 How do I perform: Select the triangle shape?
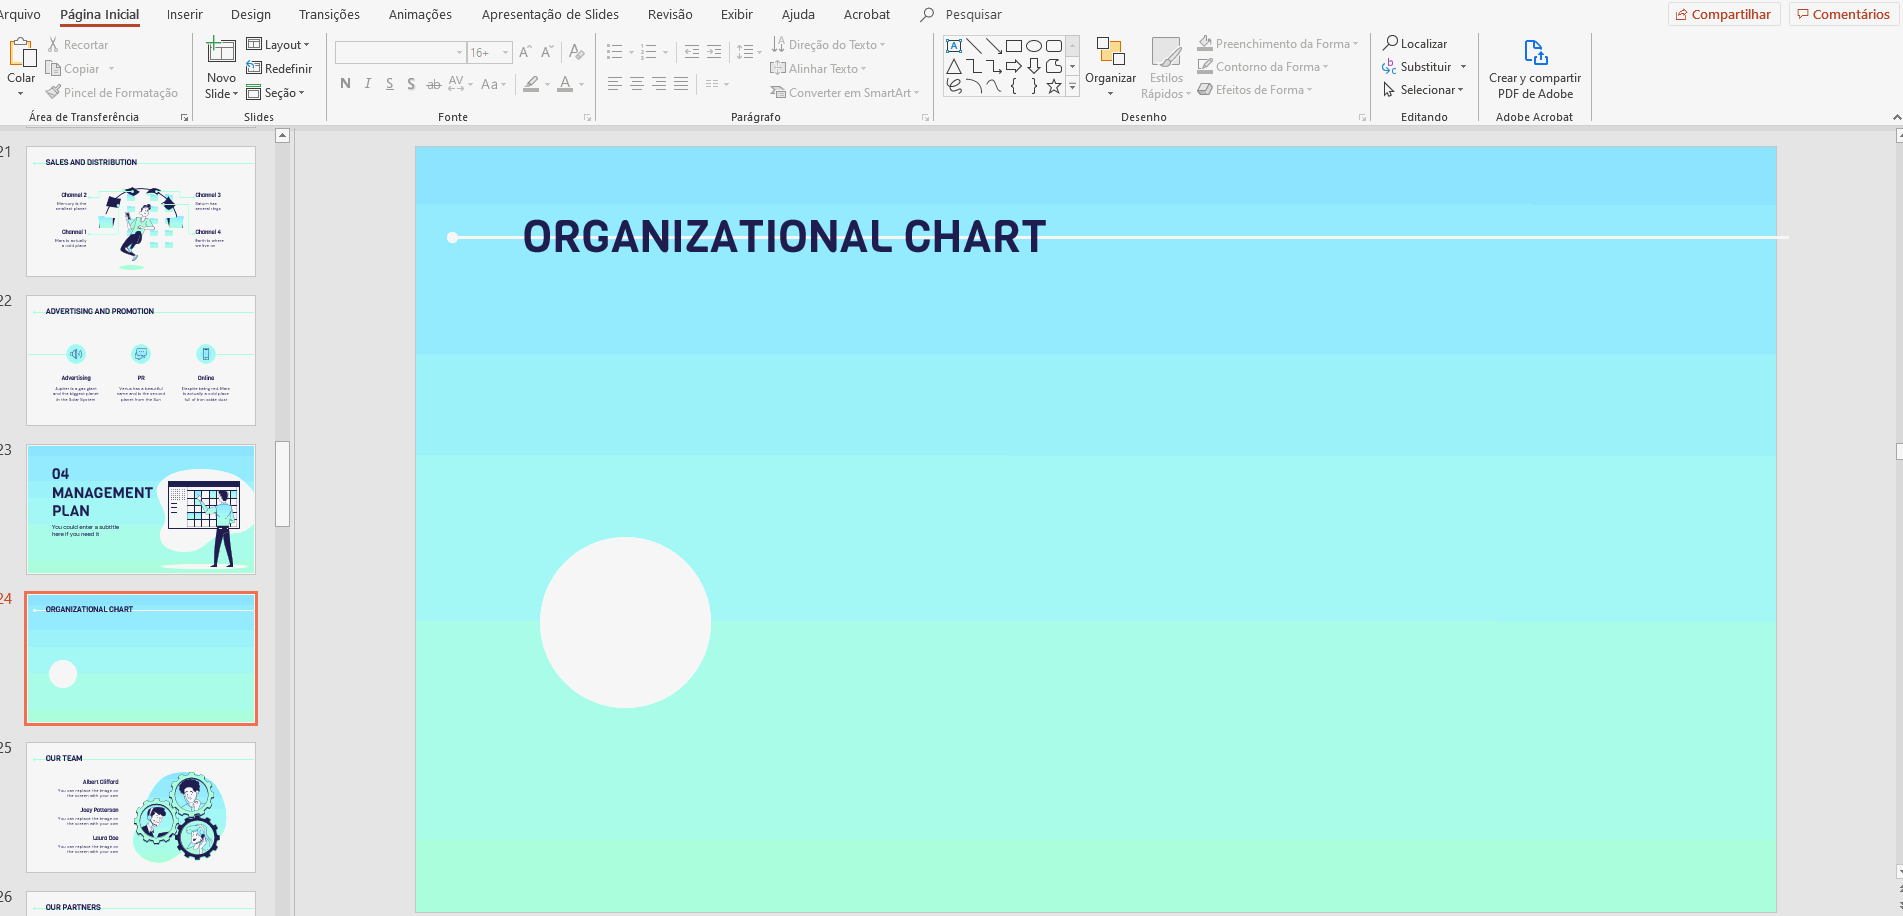coord(954,66)
